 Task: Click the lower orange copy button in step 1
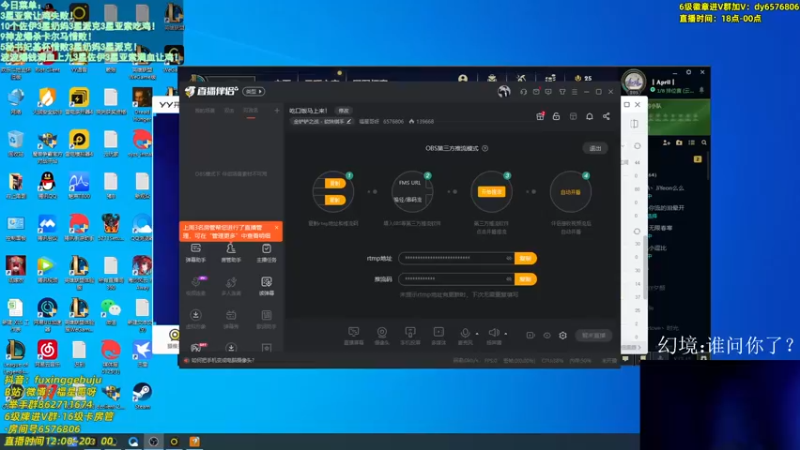pos(335,200)
